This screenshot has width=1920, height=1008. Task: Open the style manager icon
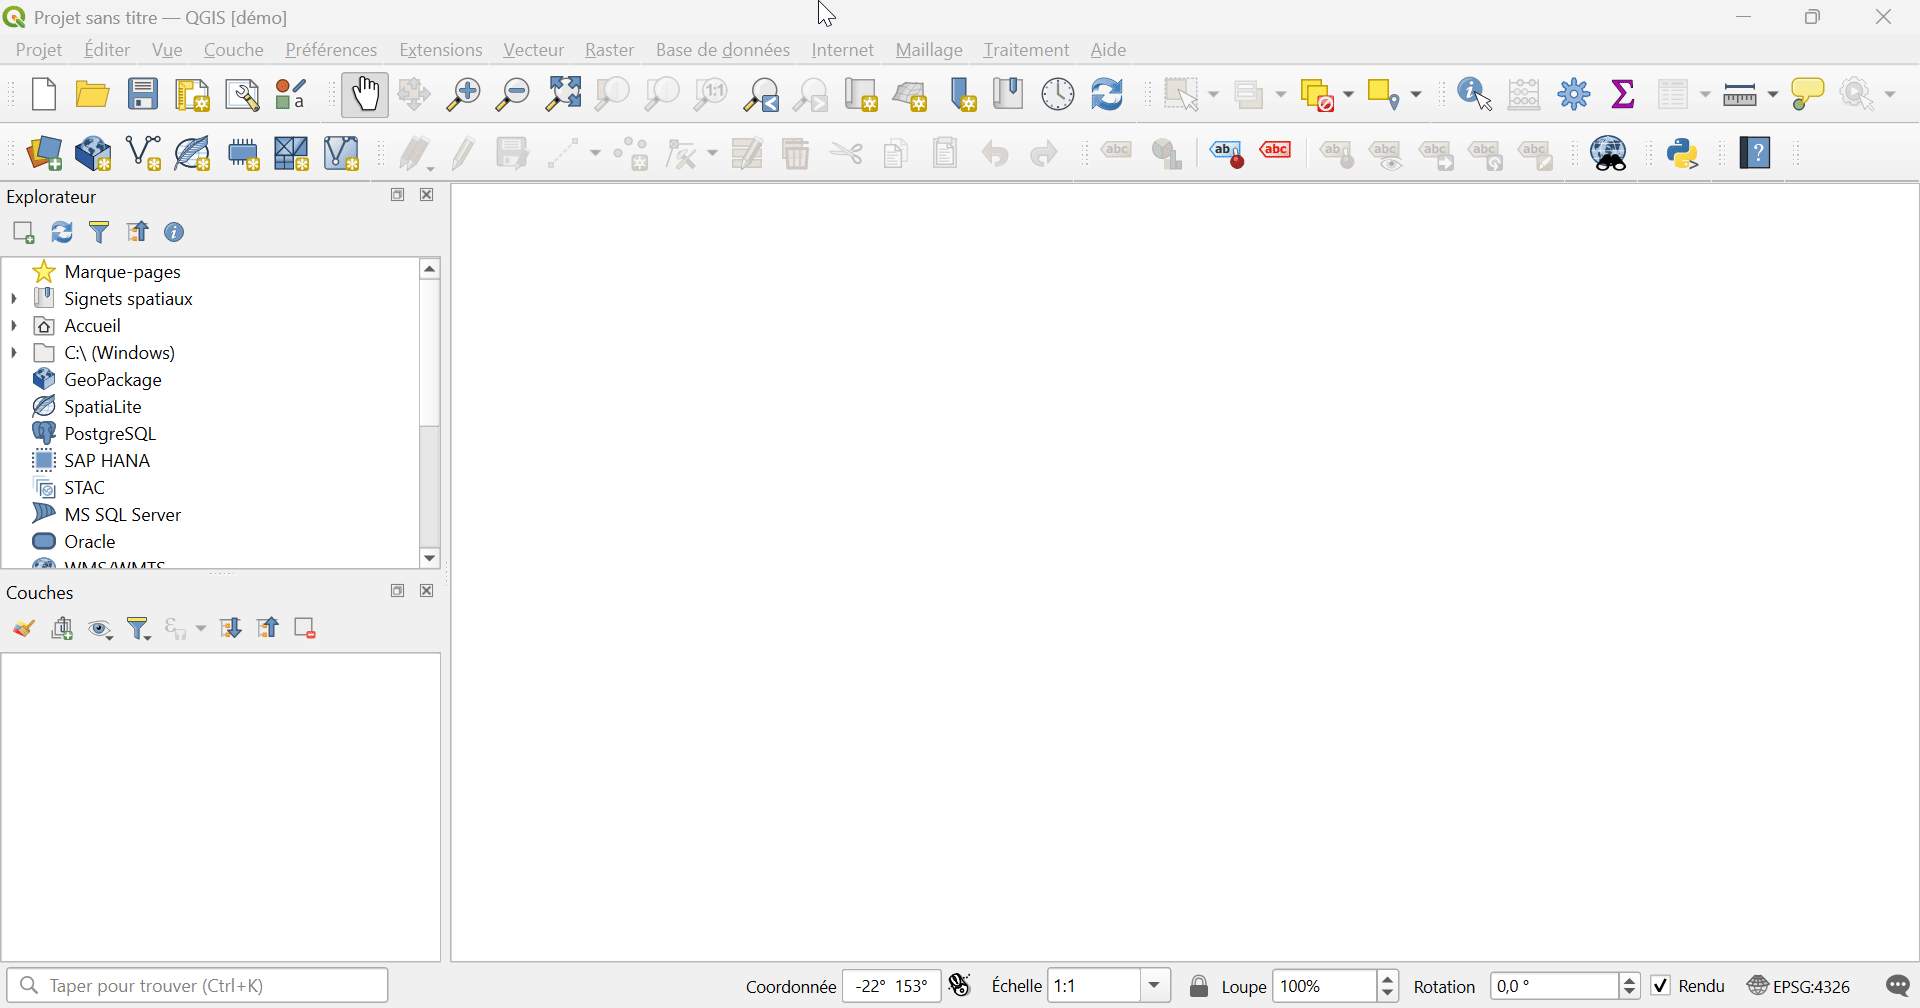(292, 94)
